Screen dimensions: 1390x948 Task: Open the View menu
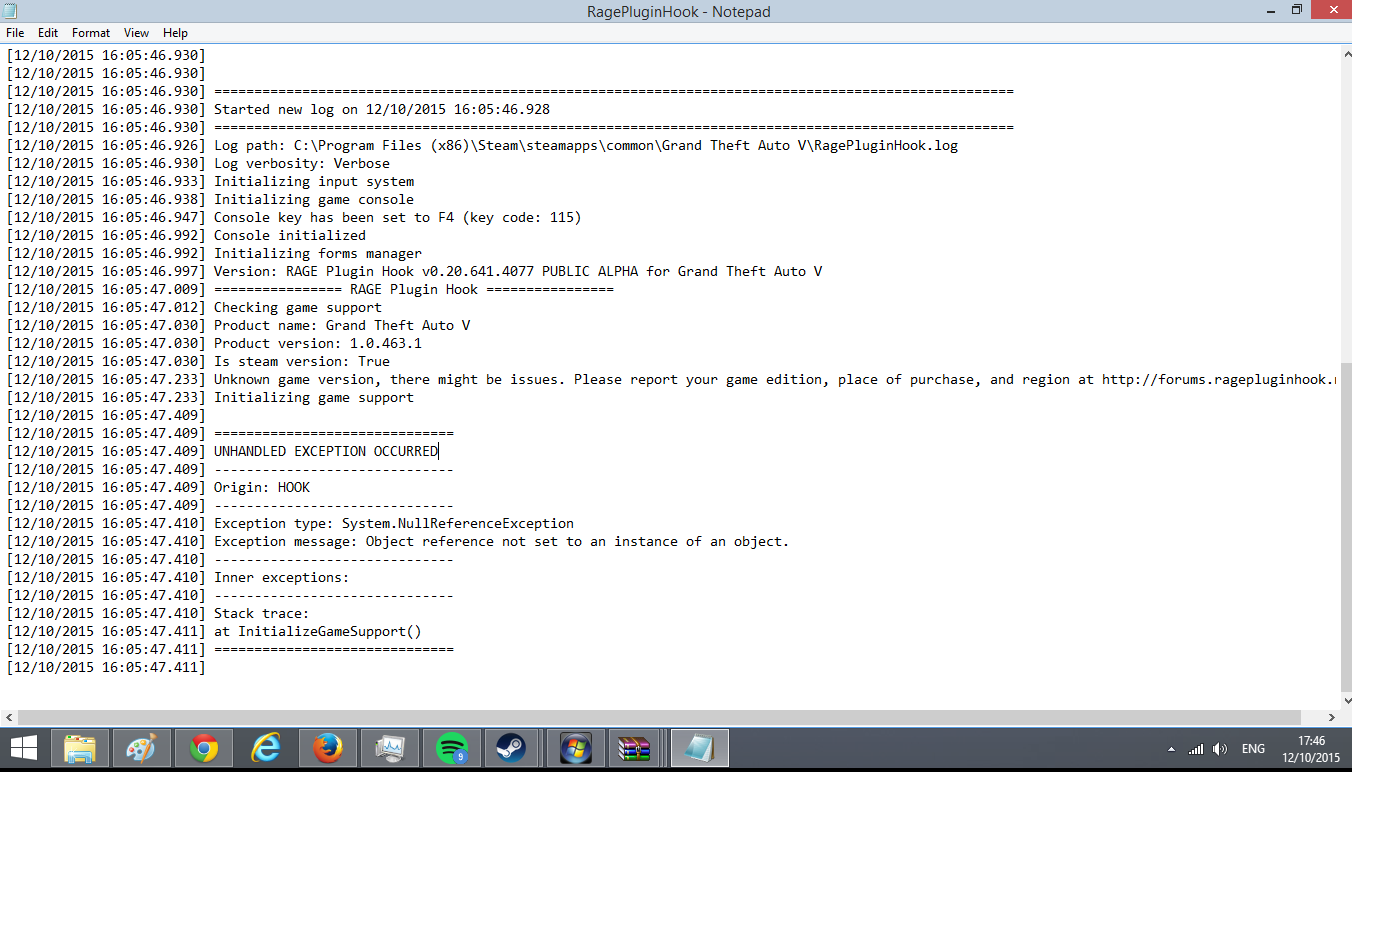[x=136, y=33]
